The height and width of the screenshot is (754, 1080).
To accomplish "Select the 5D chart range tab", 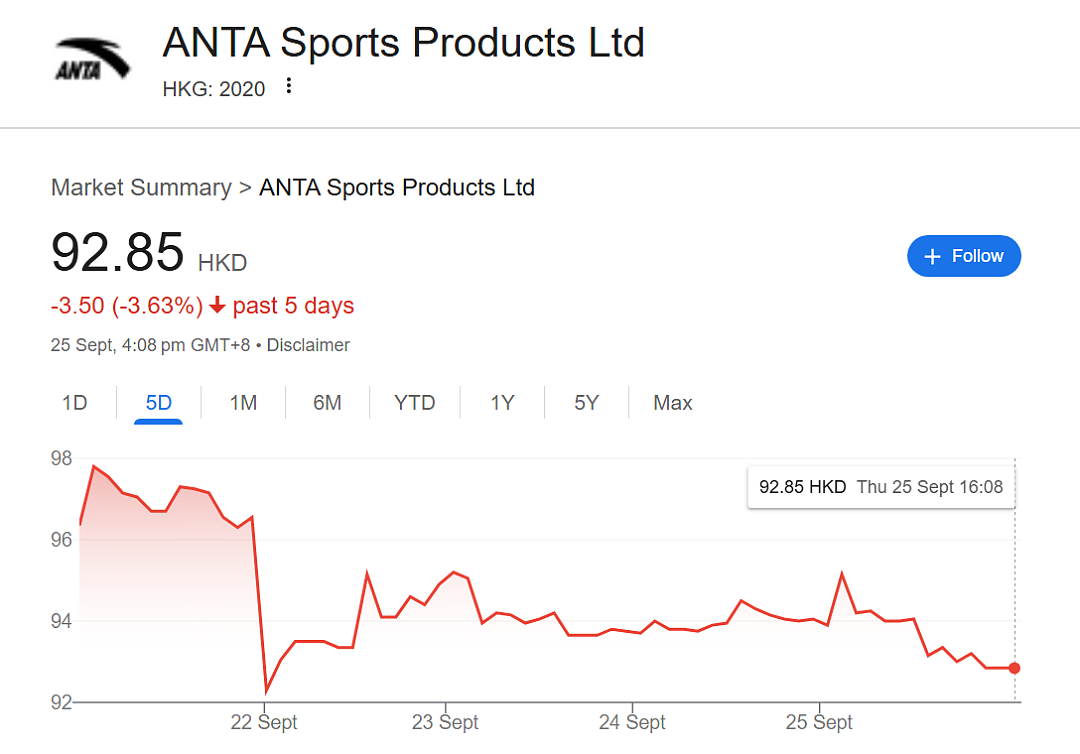I will pos(158,403).
